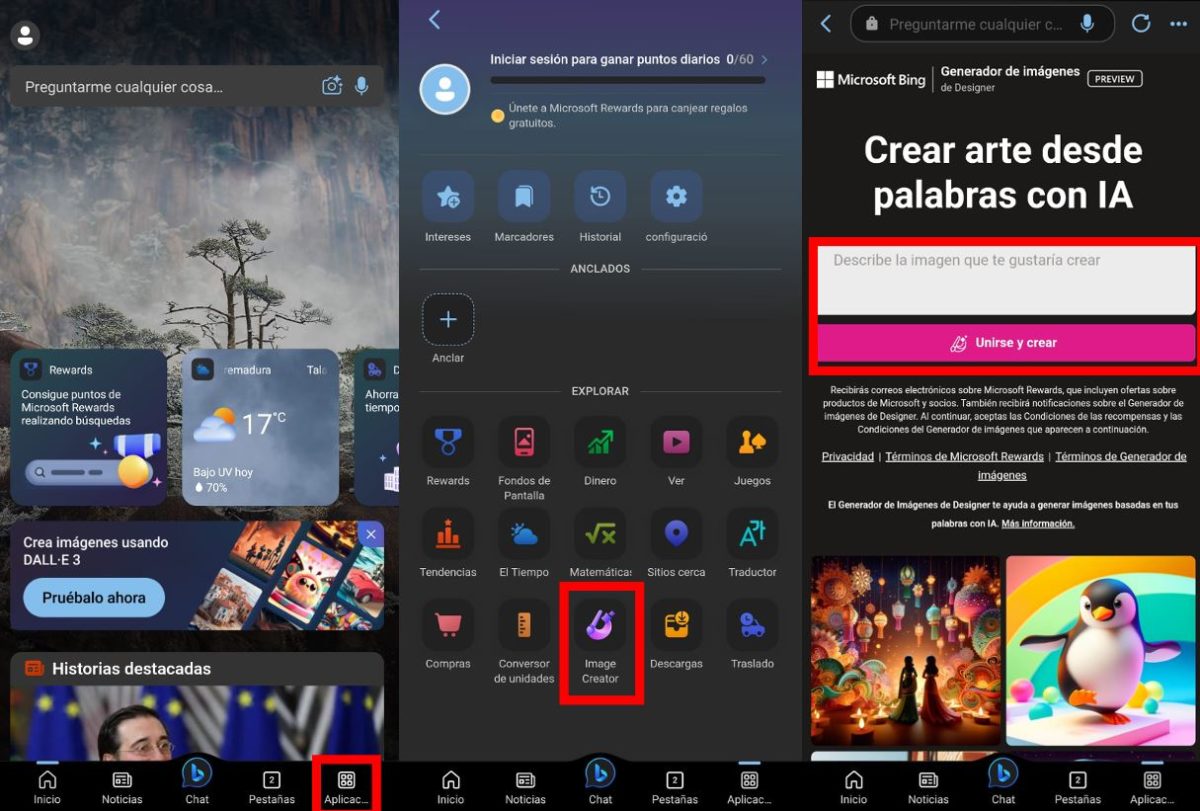This screenshot has width=1200, height=811.
Task: Open the Descargas app
Action: (x=676, y=634)
